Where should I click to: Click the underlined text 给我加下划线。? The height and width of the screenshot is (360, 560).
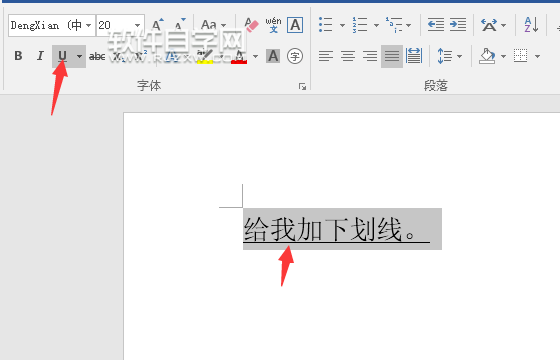point(330,230)
